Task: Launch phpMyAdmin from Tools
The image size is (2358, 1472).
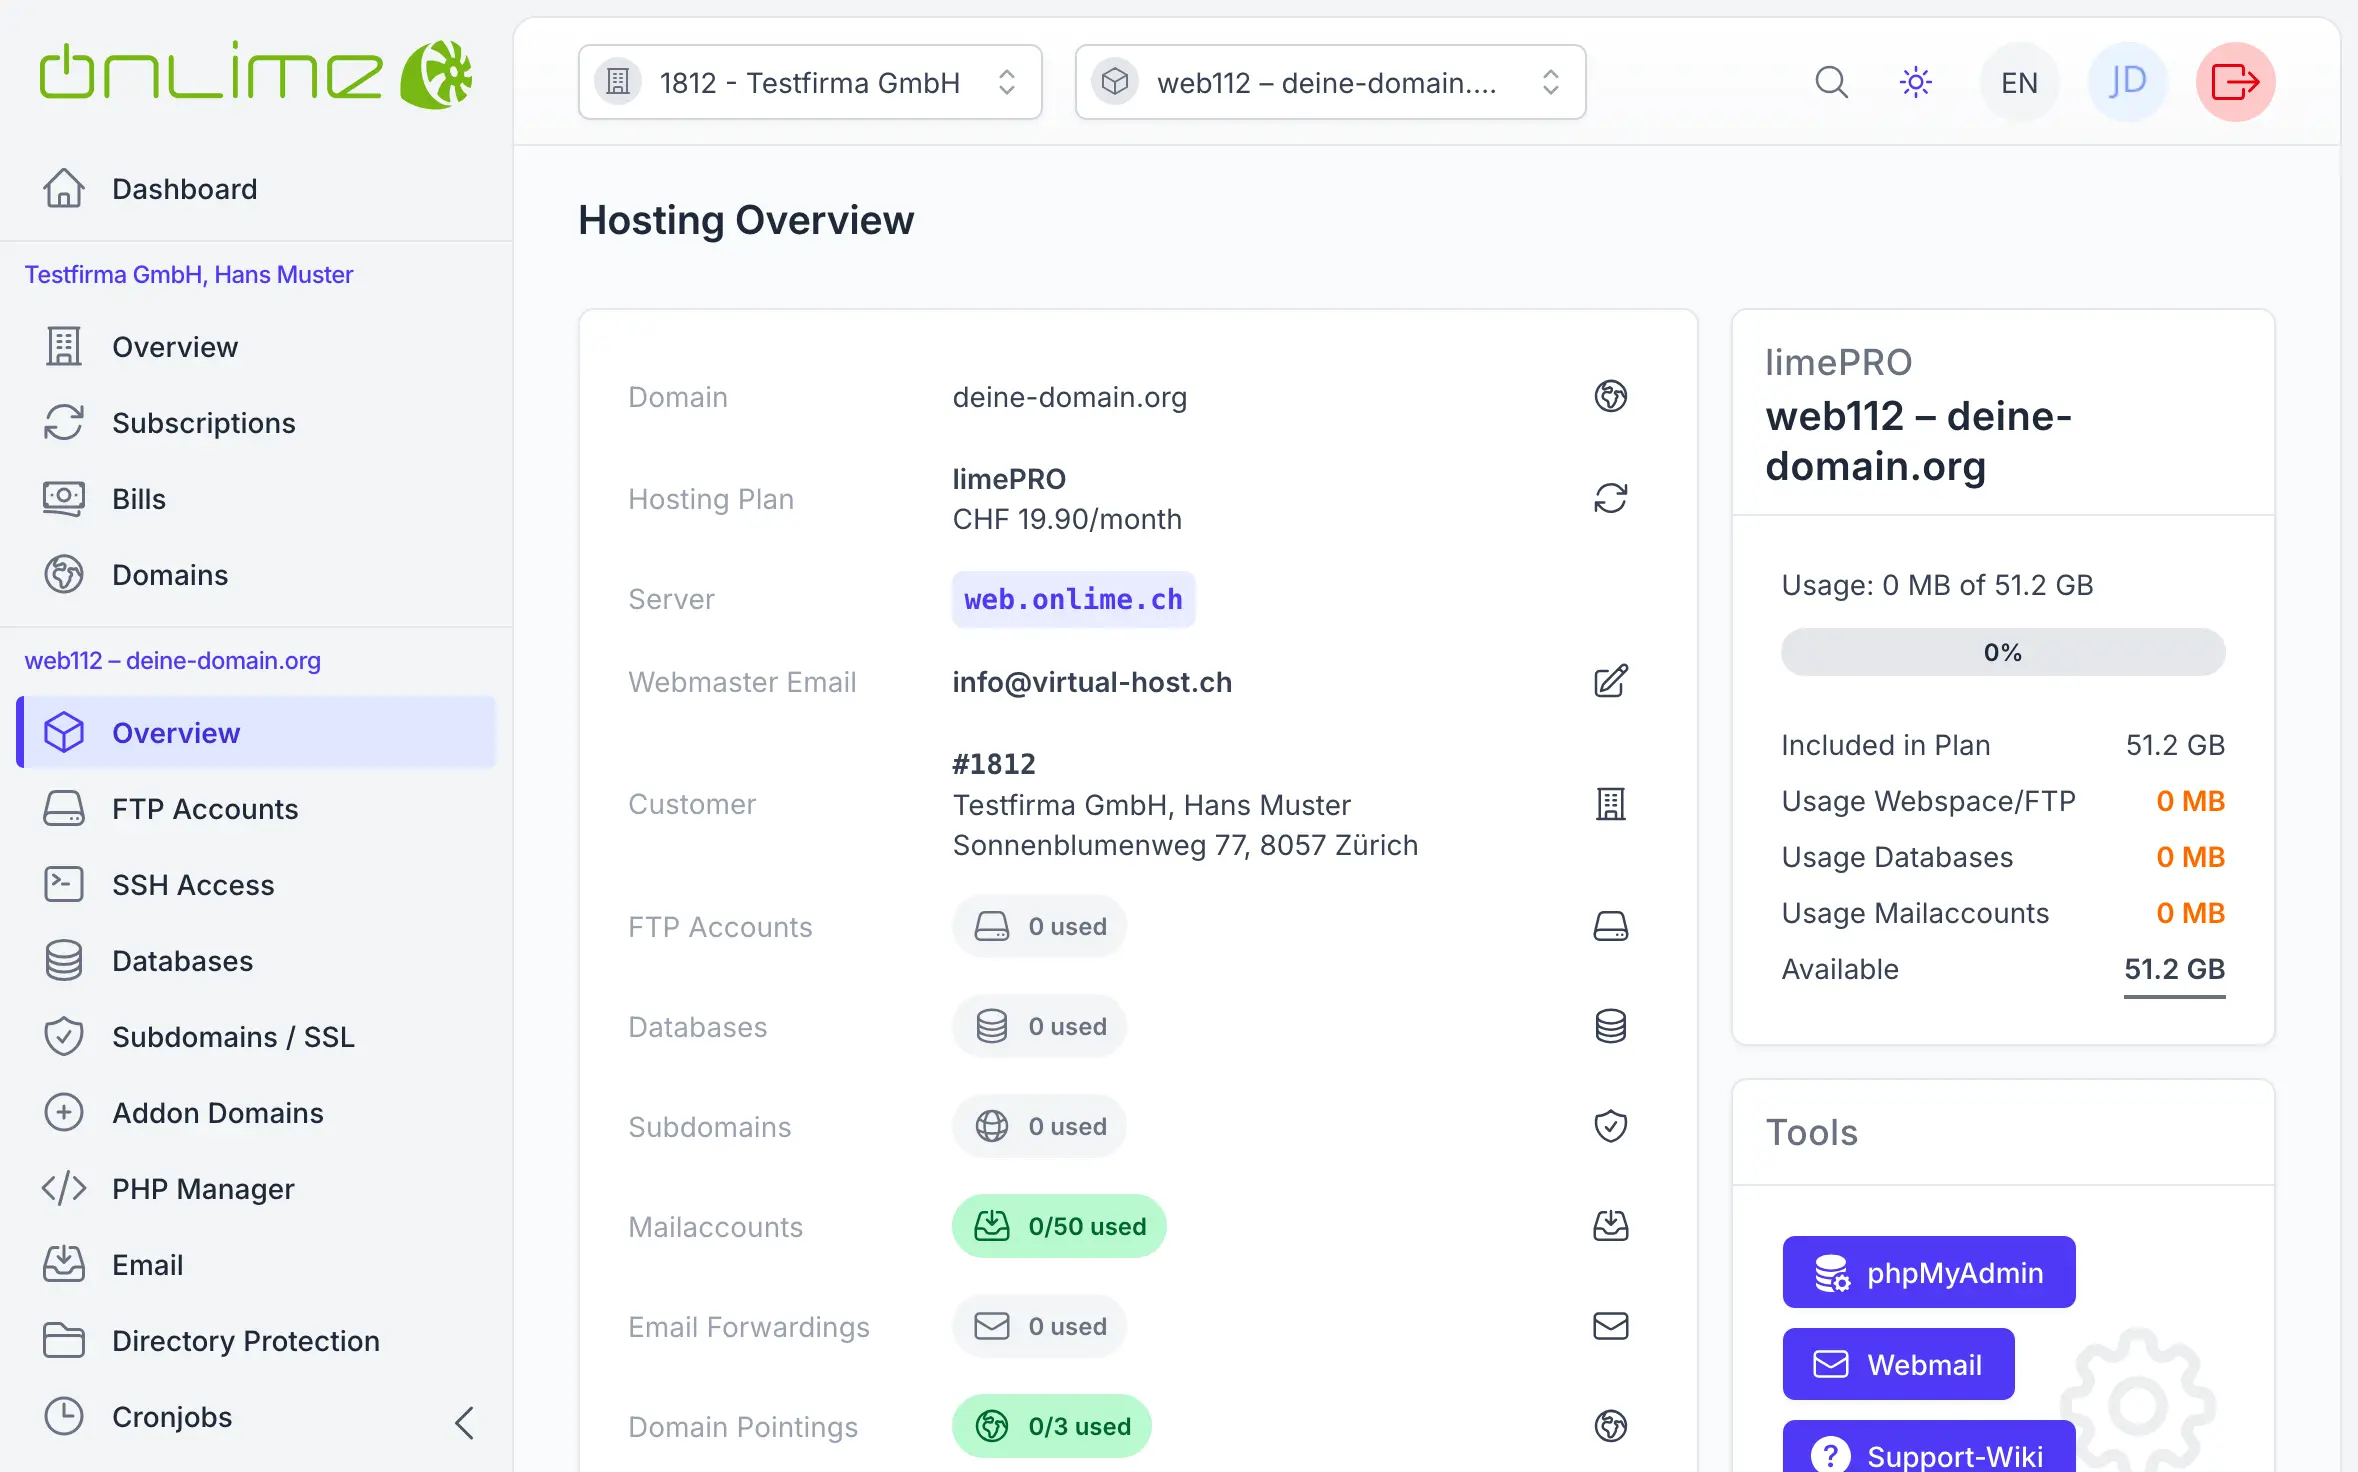Action: (1929, 1272)
